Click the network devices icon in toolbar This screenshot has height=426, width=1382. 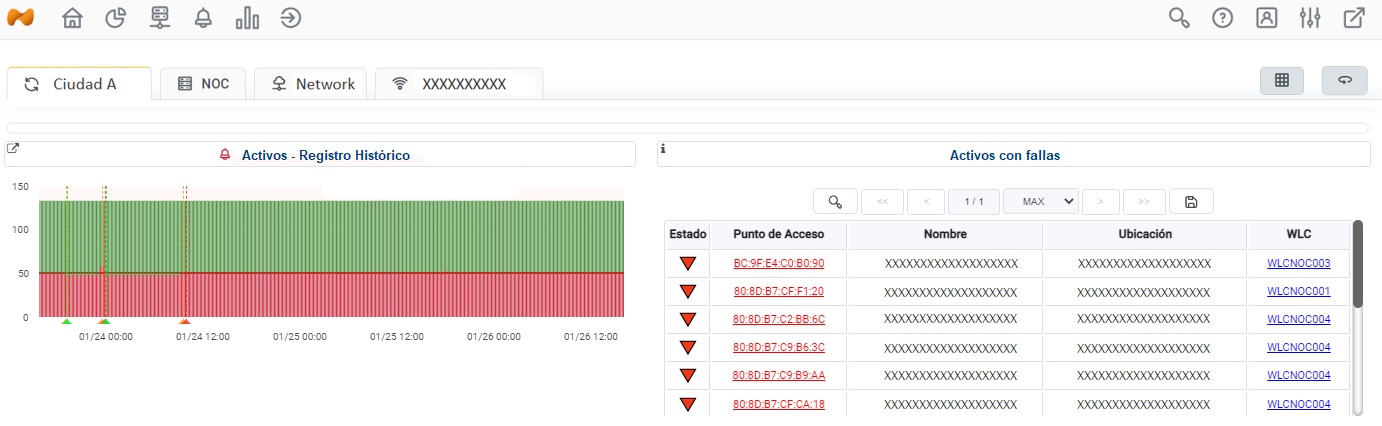(x=160, y=18)
